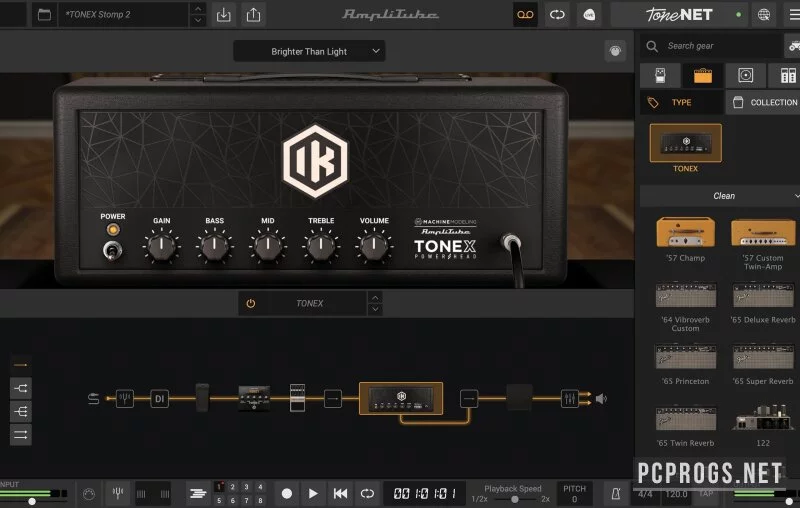Image resolution: width=800 pixels, height=508 pixels.
Task: Select the stomp pedal category icon
Action: click(660, 75)
